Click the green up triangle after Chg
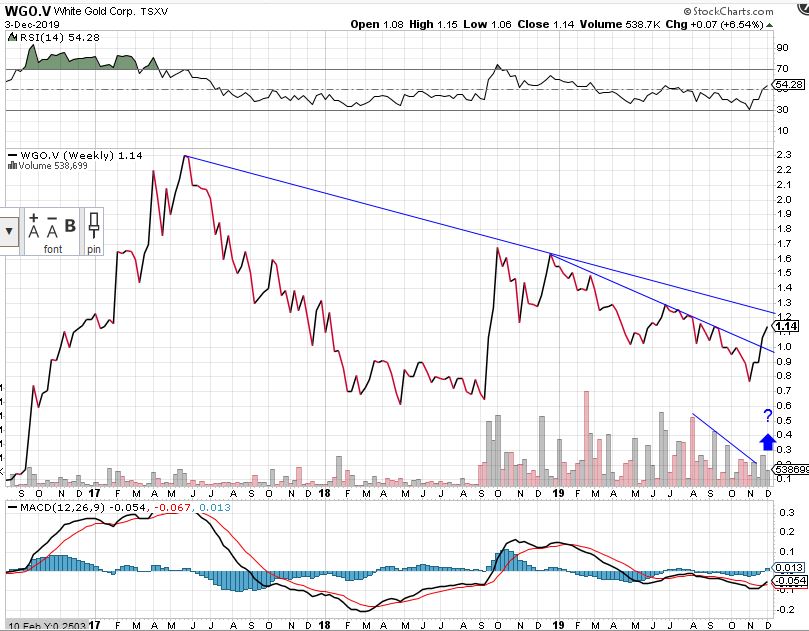Viewport: 809px width, 631px height. click(x=769, y=25)
